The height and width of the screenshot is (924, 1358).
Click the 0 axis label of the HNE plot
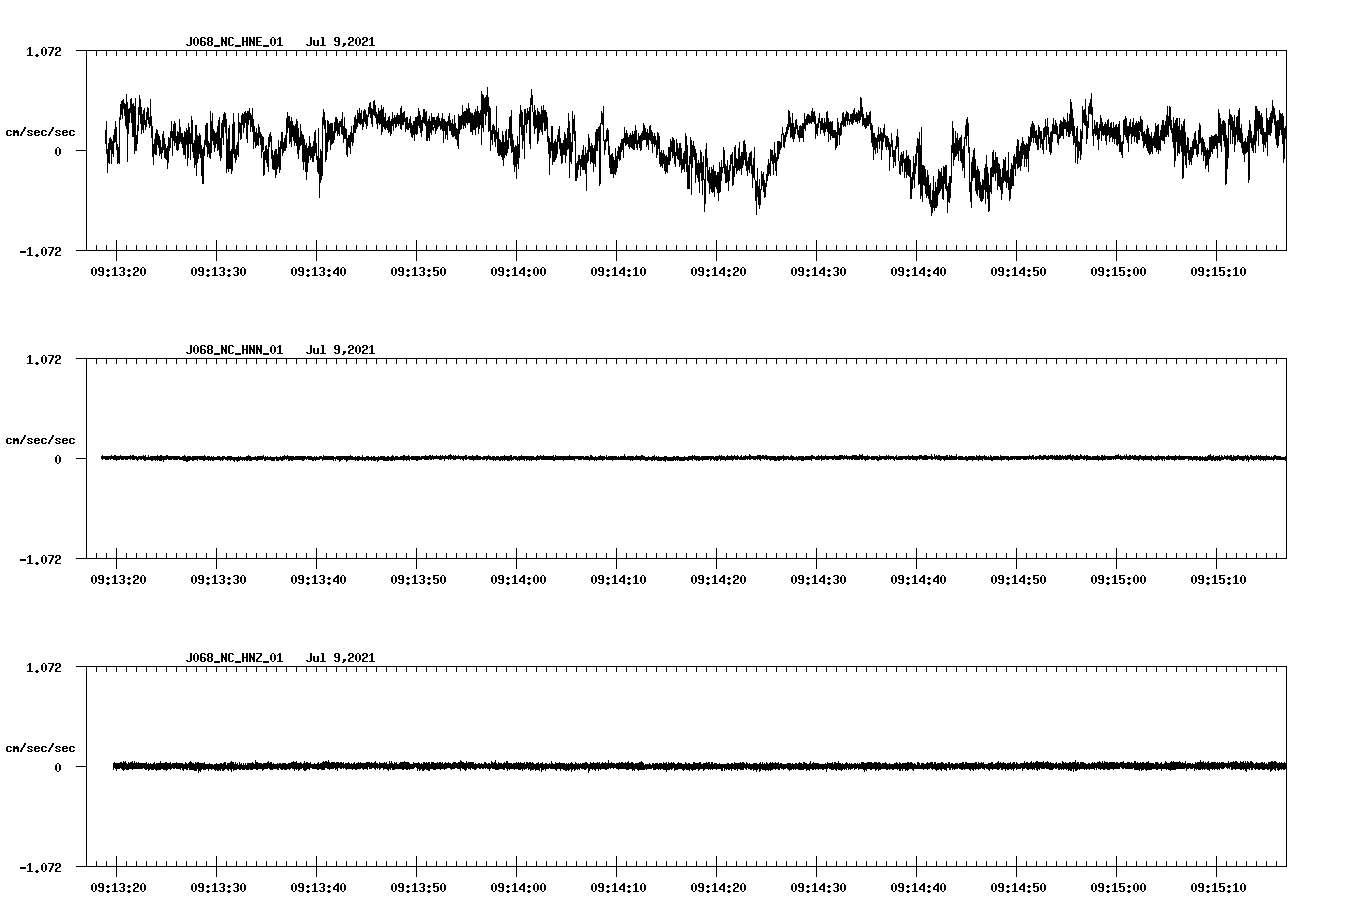coord(58,152)
